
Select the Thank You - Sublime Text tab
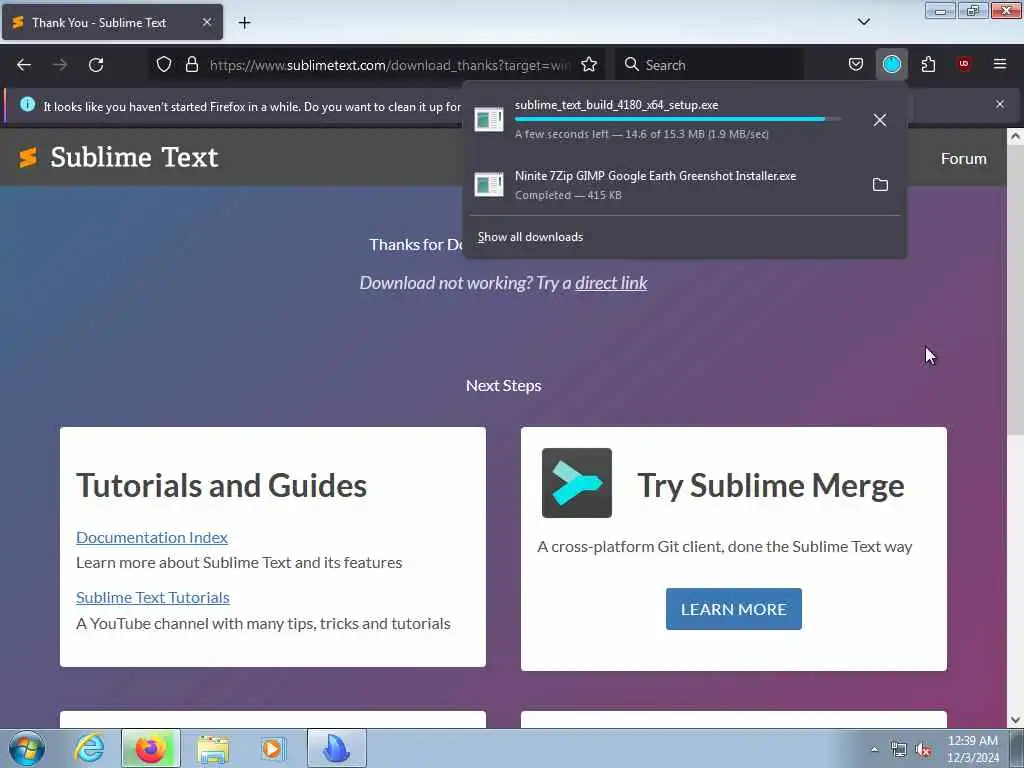[112, 22]
